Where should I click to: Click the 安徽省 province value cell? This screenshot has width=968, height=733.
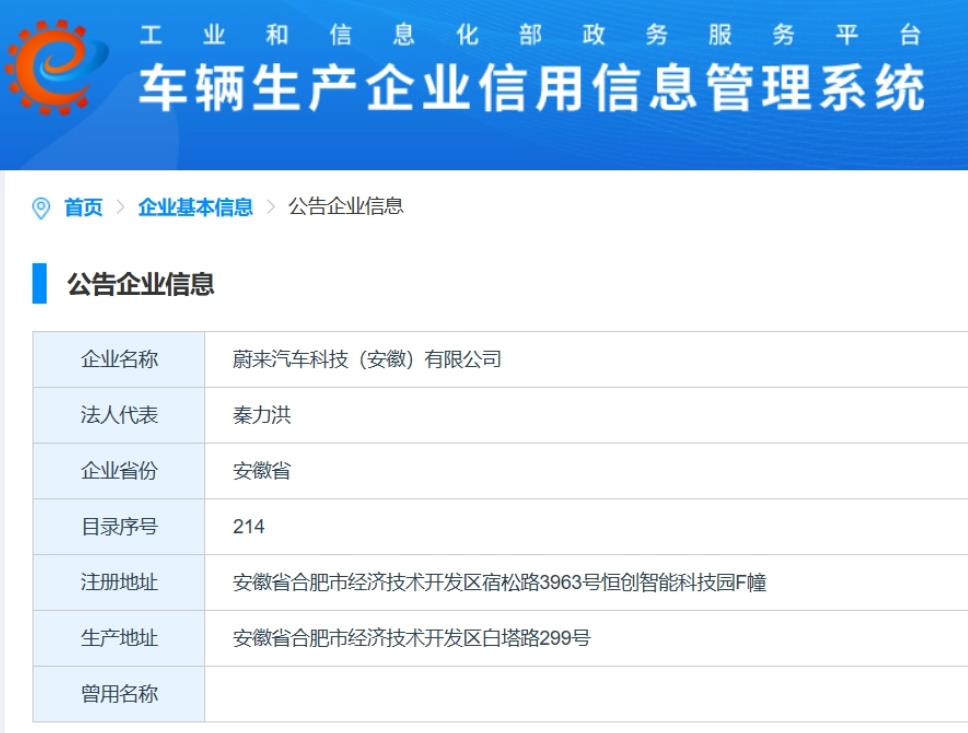click(262, 471)
